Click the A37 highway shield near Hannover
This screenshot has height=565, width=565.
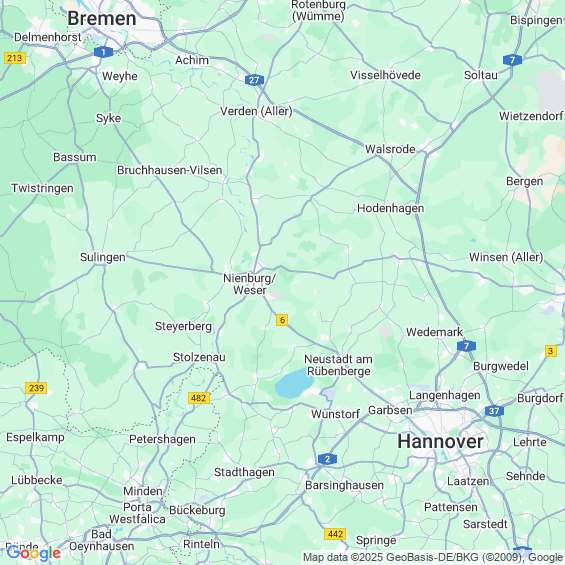tap(494, 411)
